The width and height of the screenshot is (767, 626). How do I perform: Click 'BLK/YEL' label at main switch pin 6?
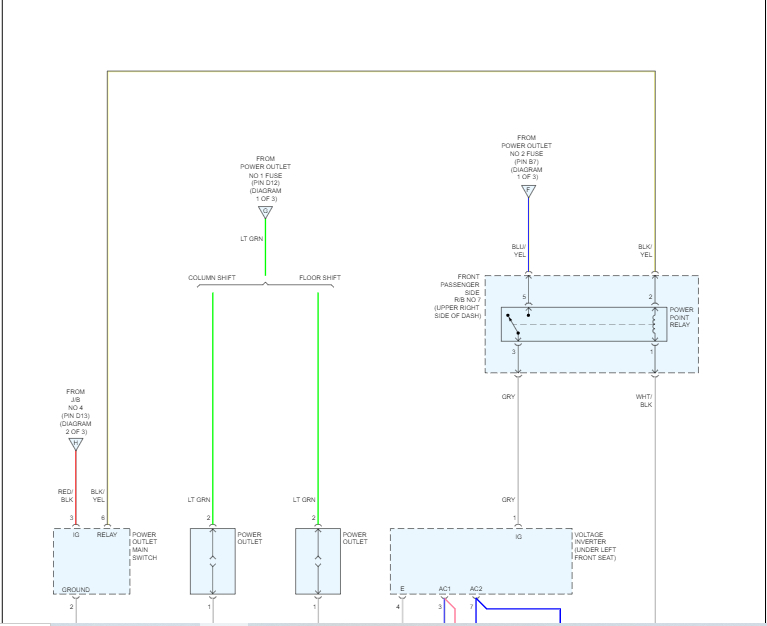pyautogui.click(x=98, y=495)
